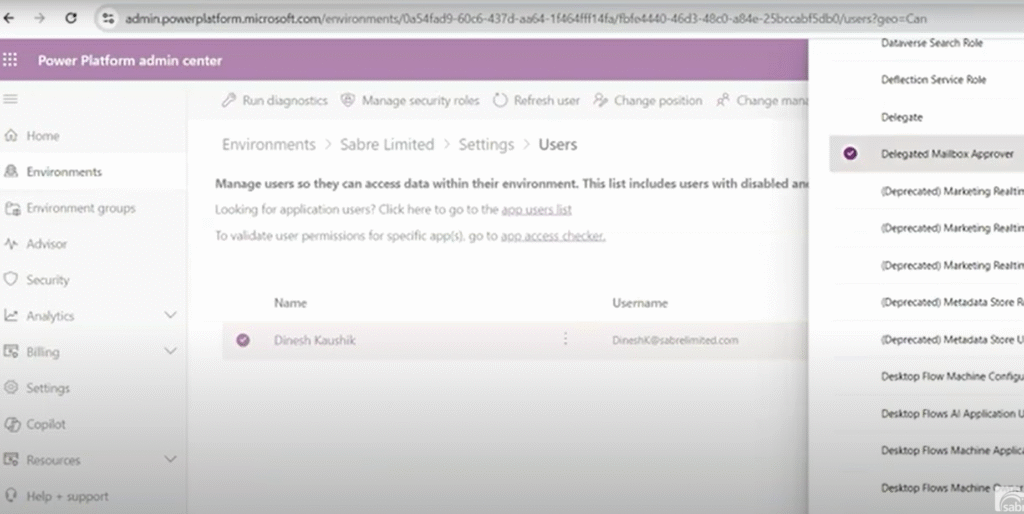Screen dimensions: 1024x514
Task: Uncheck the Delegated Mailbox Approver role
Action: coord(850,154)
